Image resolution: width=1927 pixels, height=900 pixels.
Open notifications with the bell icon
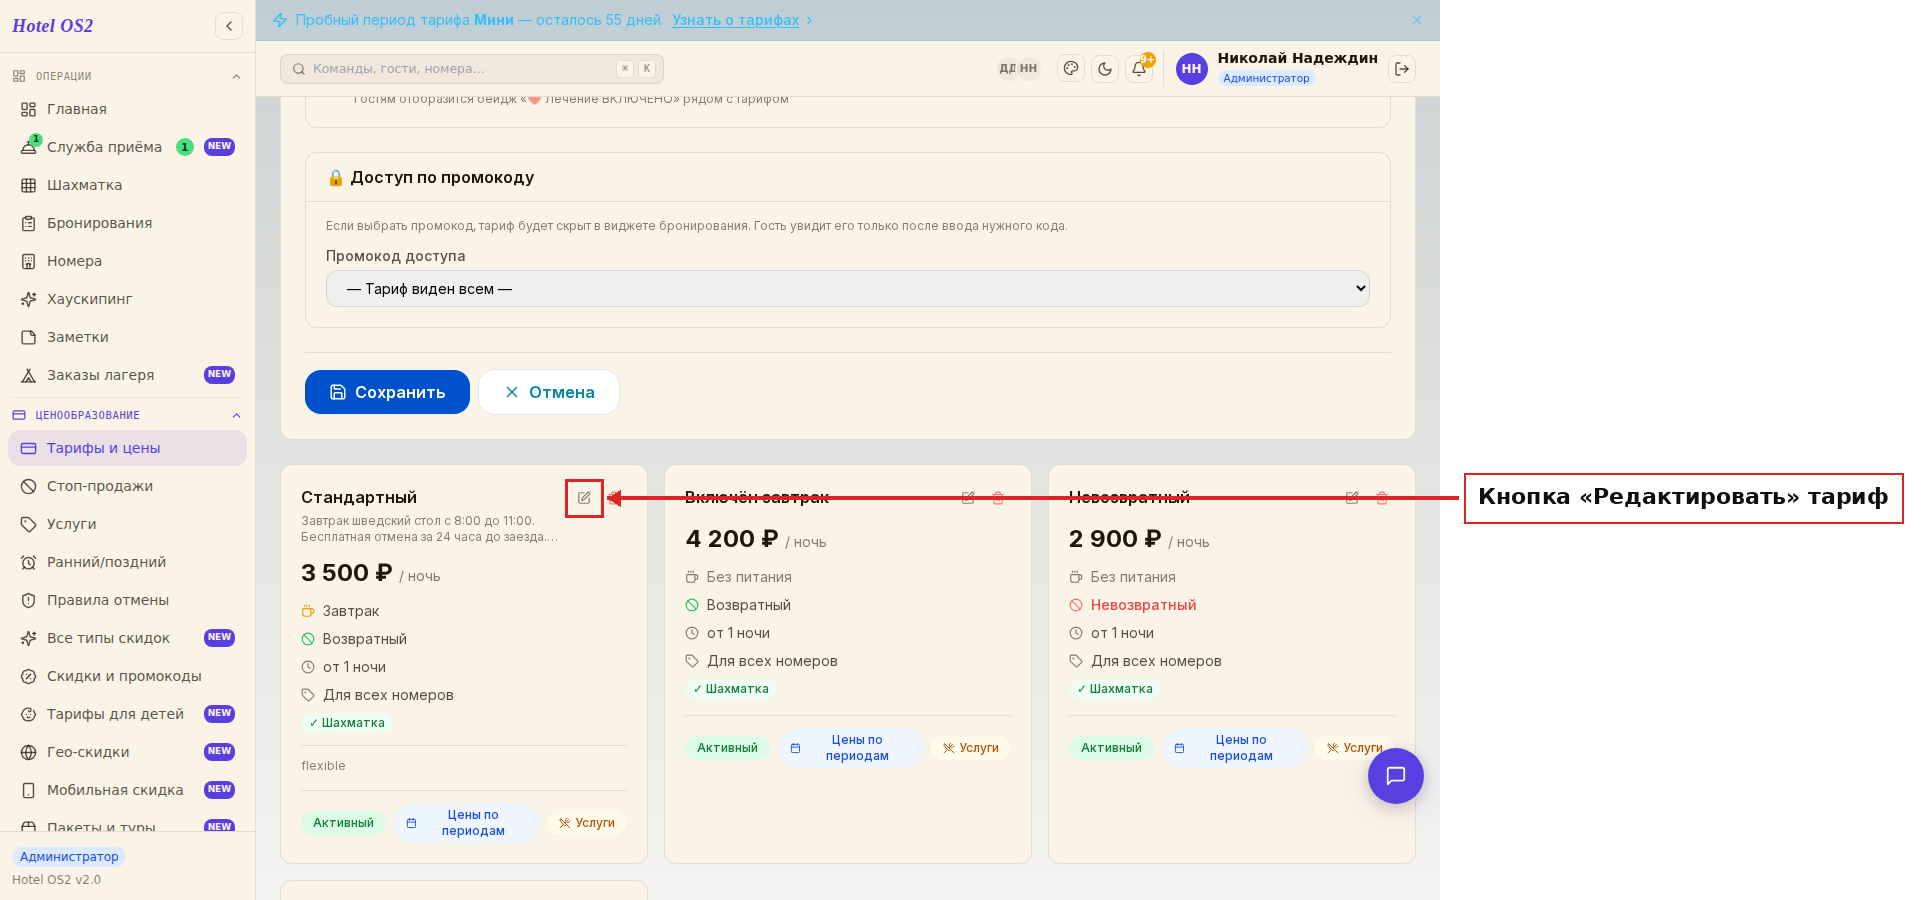point(1139,69)
